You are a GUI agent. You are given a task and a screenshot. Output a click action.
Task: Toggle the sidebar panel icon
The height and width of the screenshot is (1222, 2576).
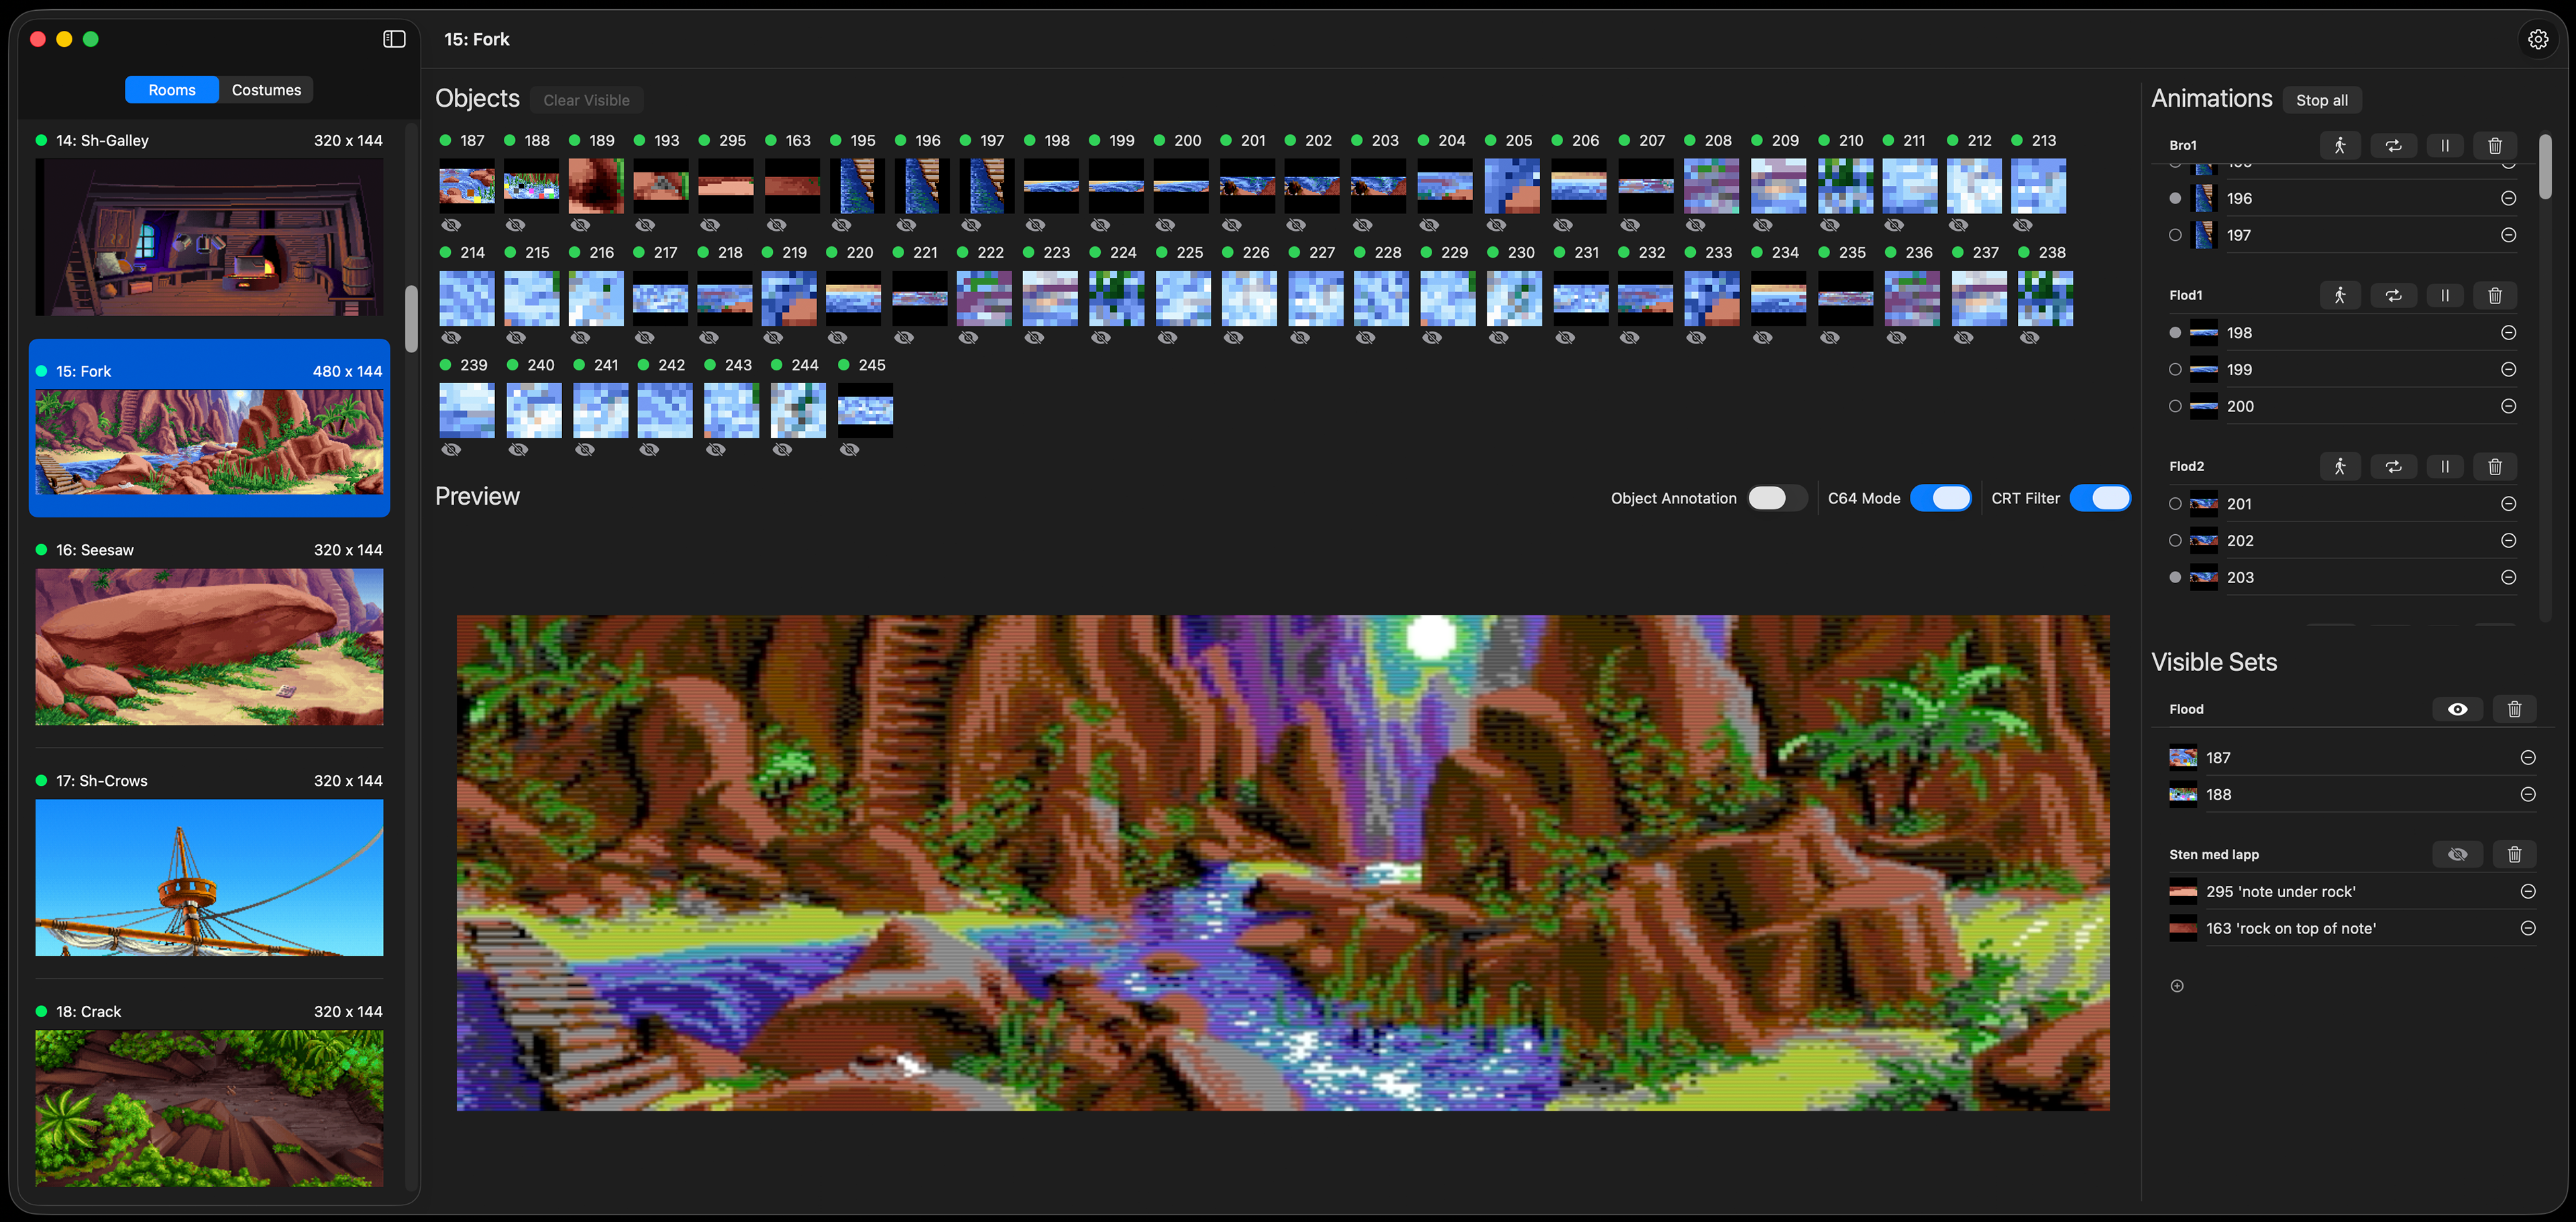click(x=394, y=39)
